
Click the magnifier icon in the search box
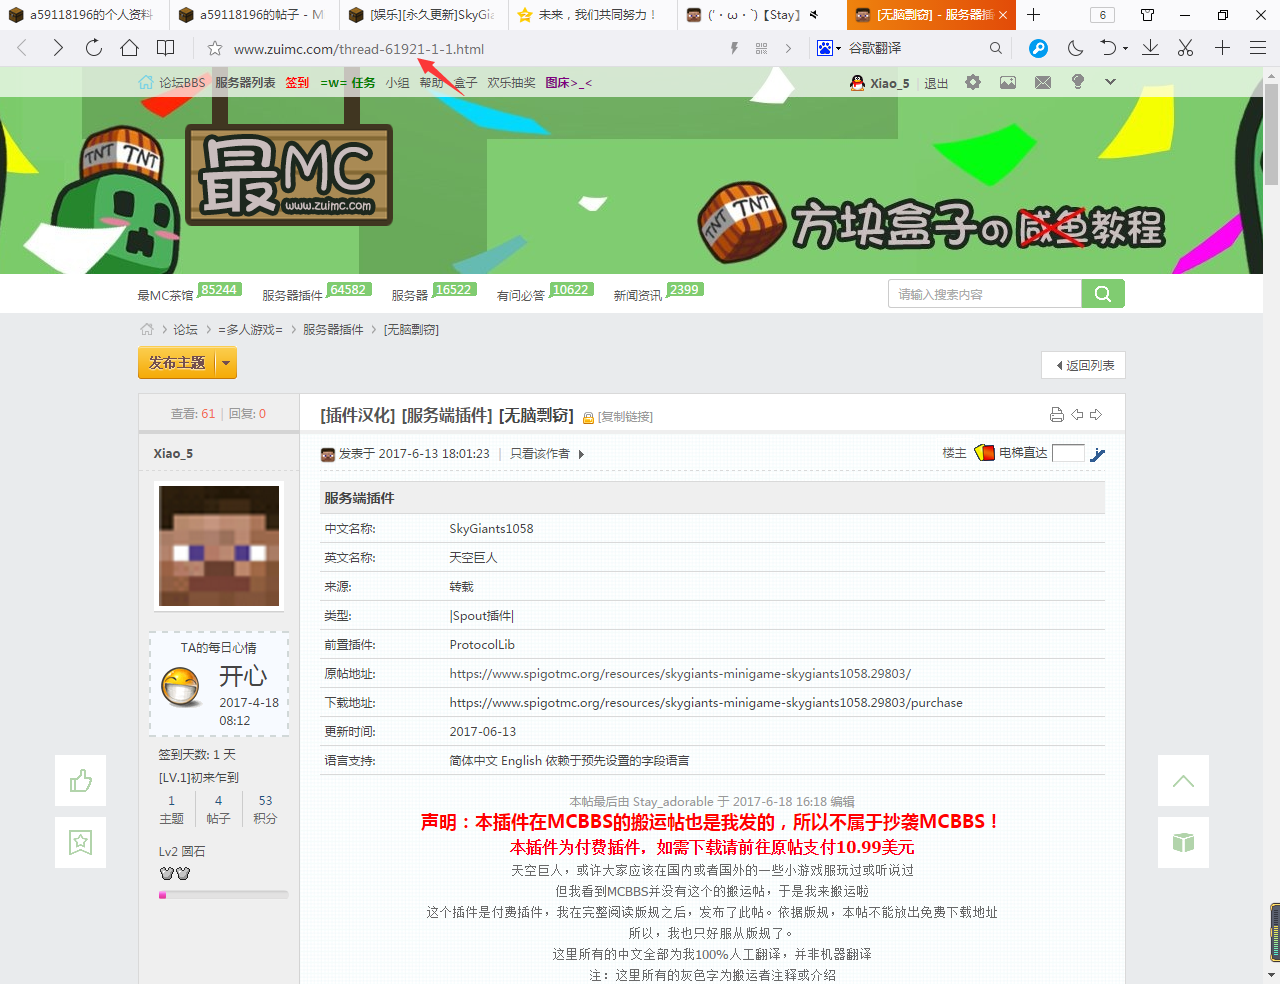pyautogui.click(x=995, y=48)
